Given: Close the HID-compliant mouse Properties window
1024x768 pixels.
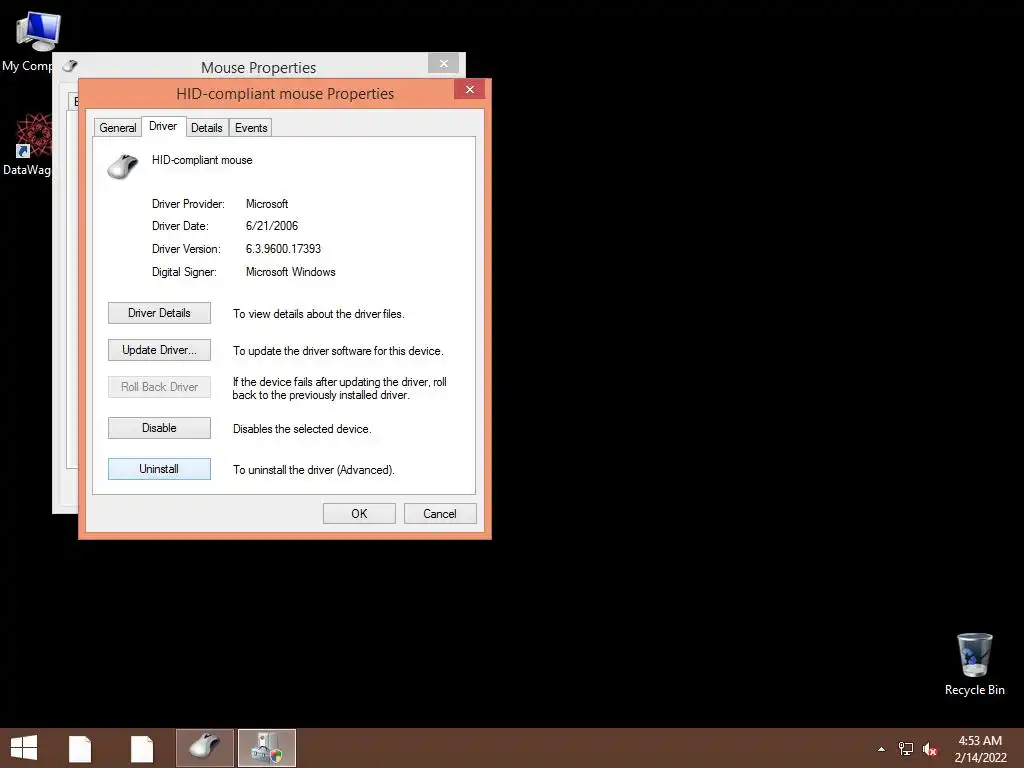Looking at the screenshot, I should click(x=470, y=89).
